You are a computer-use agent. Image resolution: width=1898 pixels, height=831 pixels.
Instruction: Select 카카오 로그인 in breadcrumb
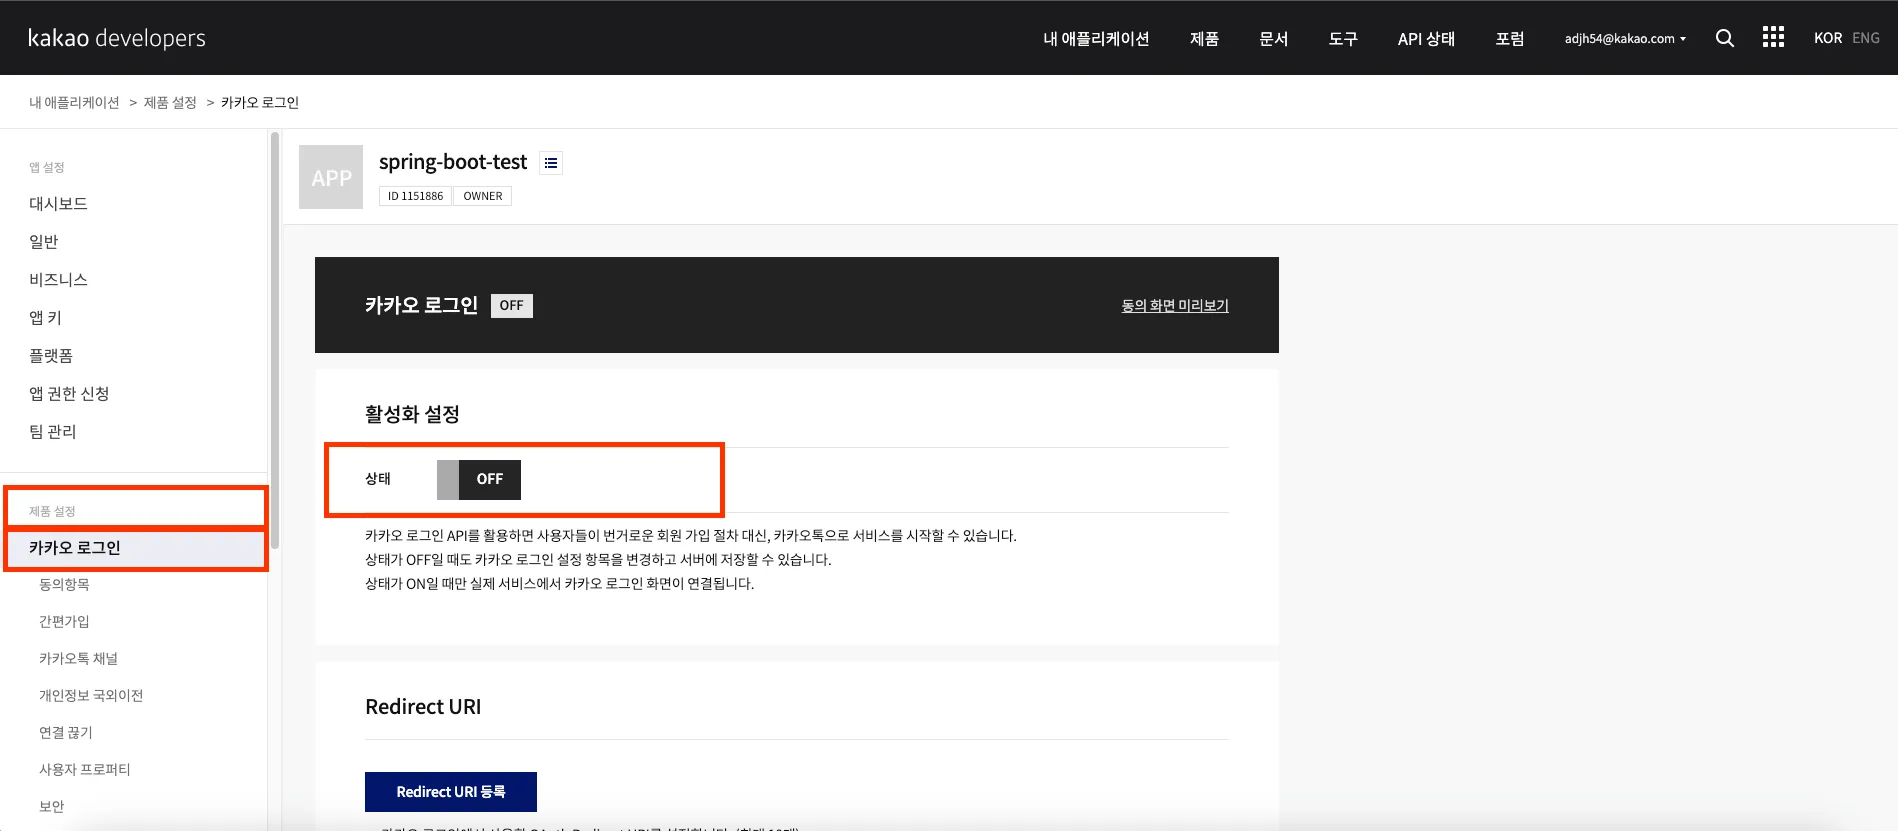coord(260,102)
